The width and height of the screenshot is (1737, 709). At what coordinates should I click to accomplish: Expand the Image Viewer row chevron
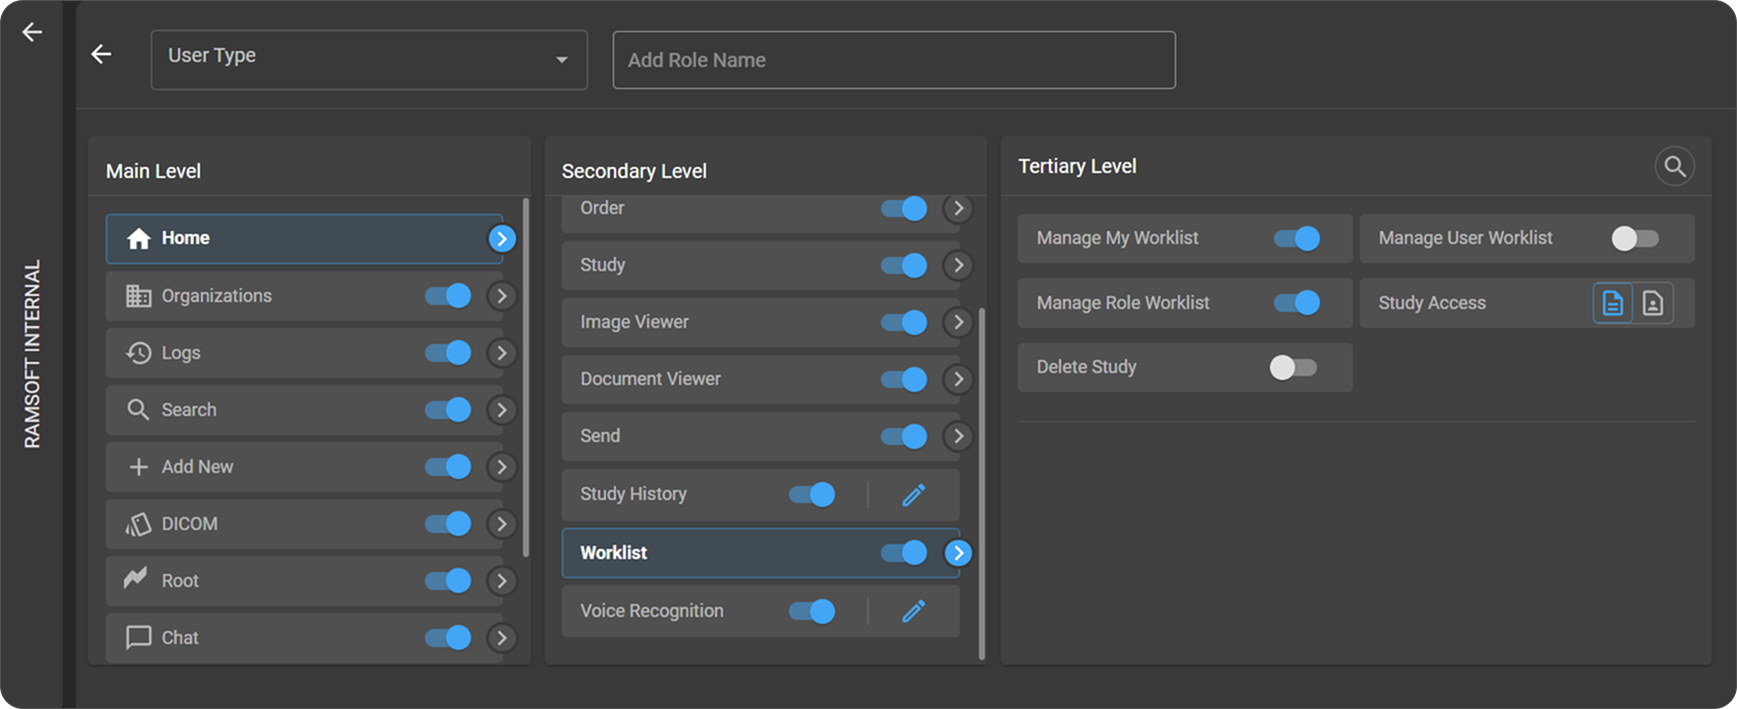[958, 322]
